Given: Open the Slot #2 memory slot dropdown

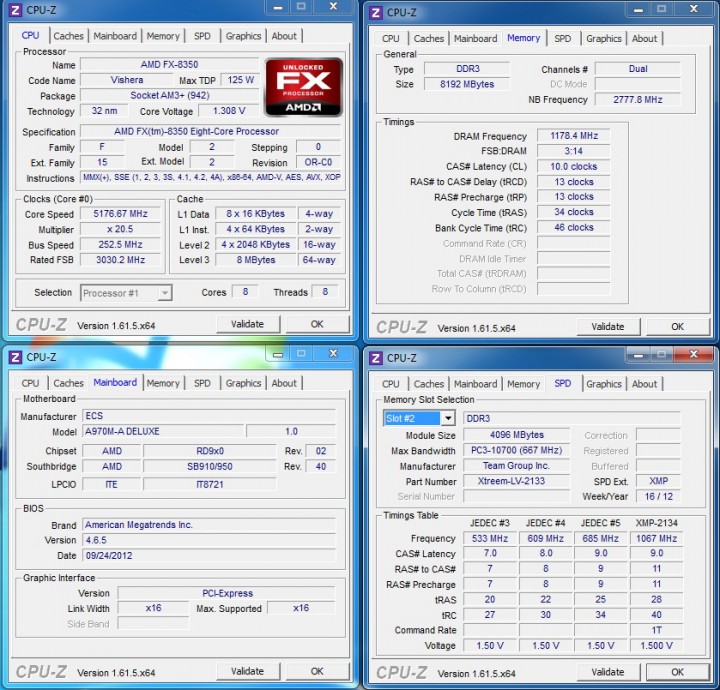Looking at the screenshot, I should (x=418, y=418).
